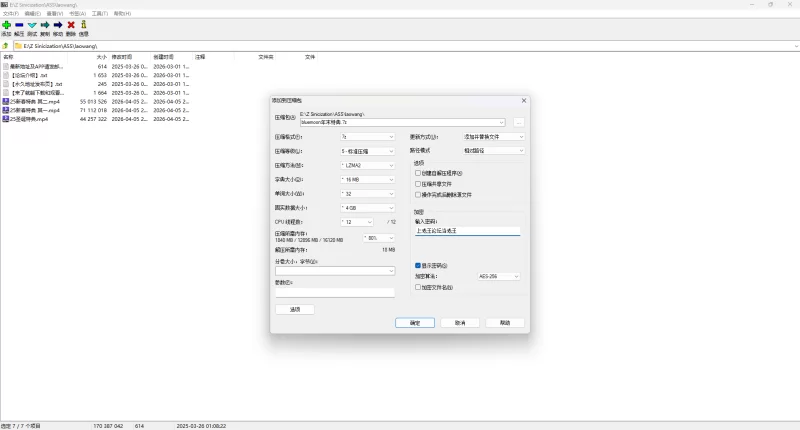This screenshot has width=800, height=430.
Task: Toggle Encrypt file names (加密文件名) checkbox
Action: tap(418, 287)
